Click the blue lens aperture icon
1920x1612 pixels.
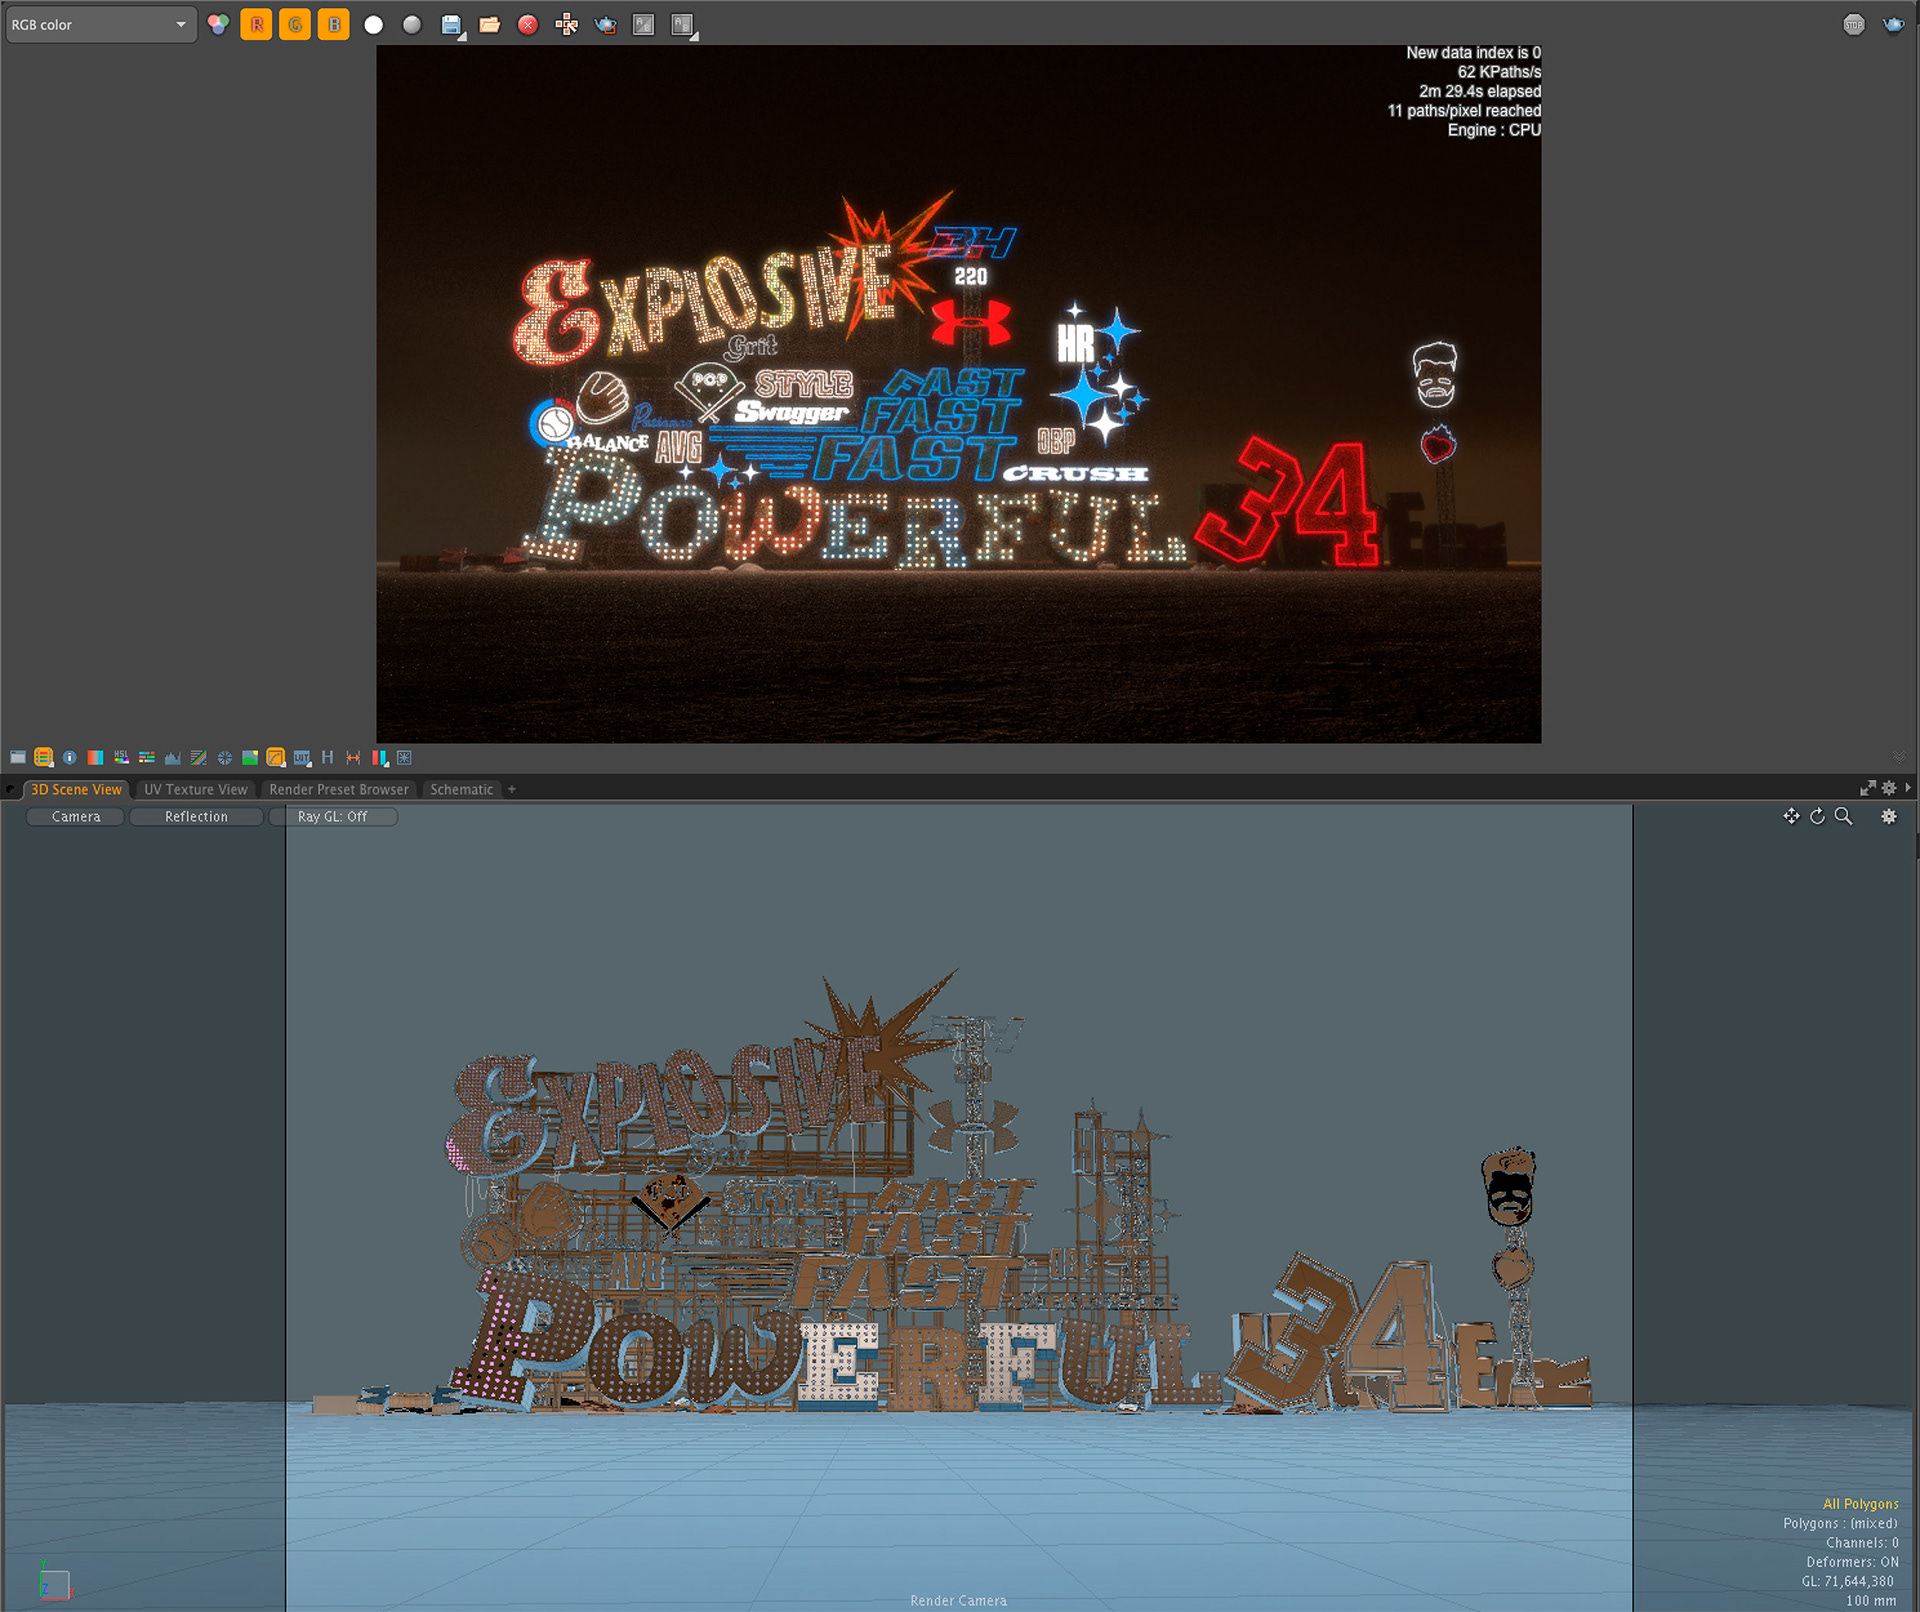(225, 758)
